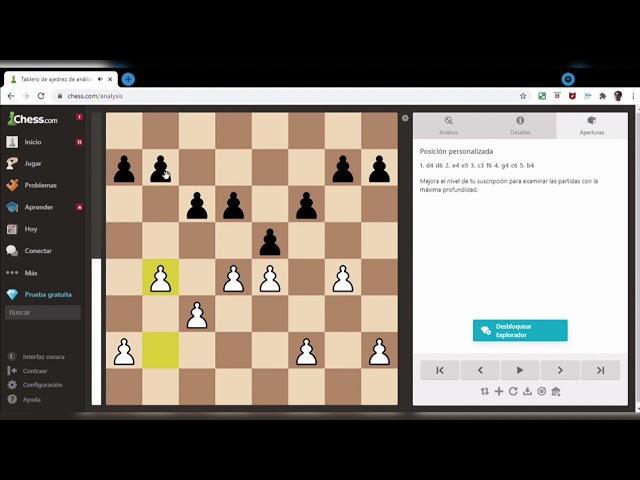Close the Tablero de ajedrez tab
The height and width of the screenshot is (480, 640).
tap(110, 79)
